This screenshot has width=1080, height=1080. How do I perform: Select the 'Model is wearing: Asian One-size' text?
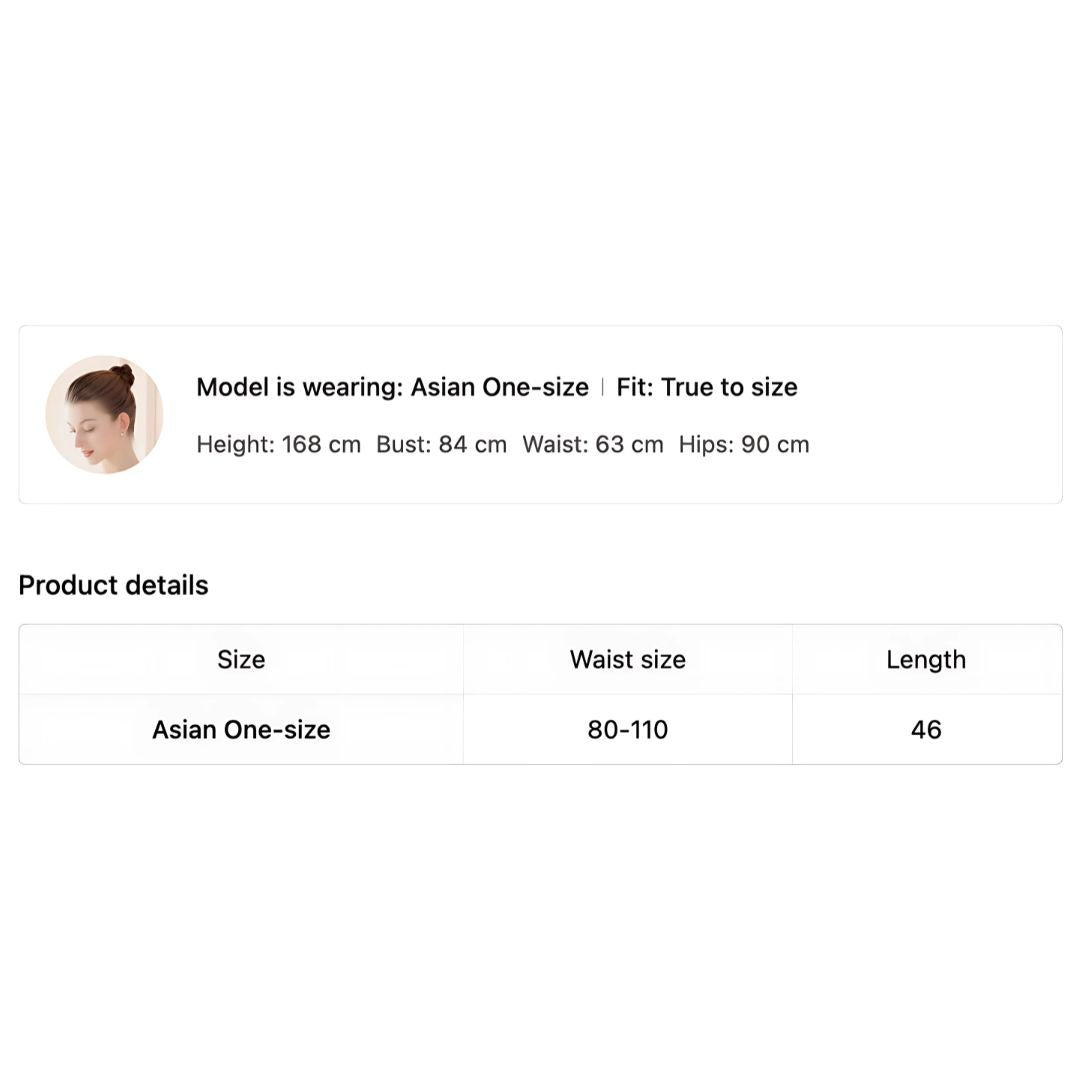[x=393, y=387]
